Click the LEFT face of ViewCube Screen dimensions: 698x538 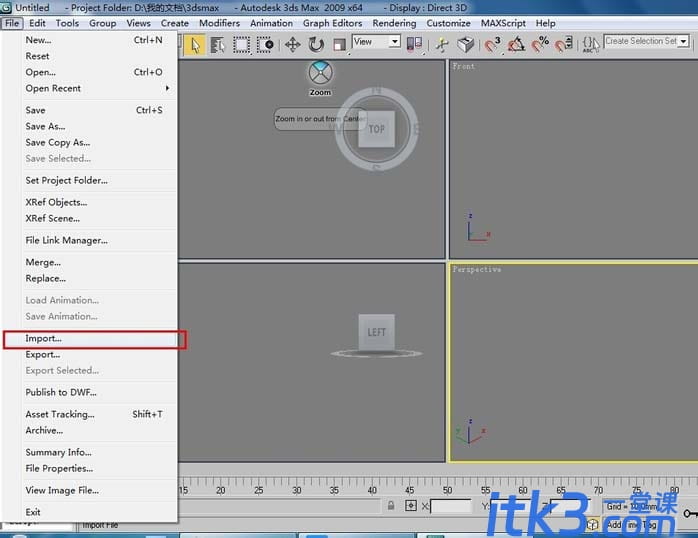click(x=377, y=332)
